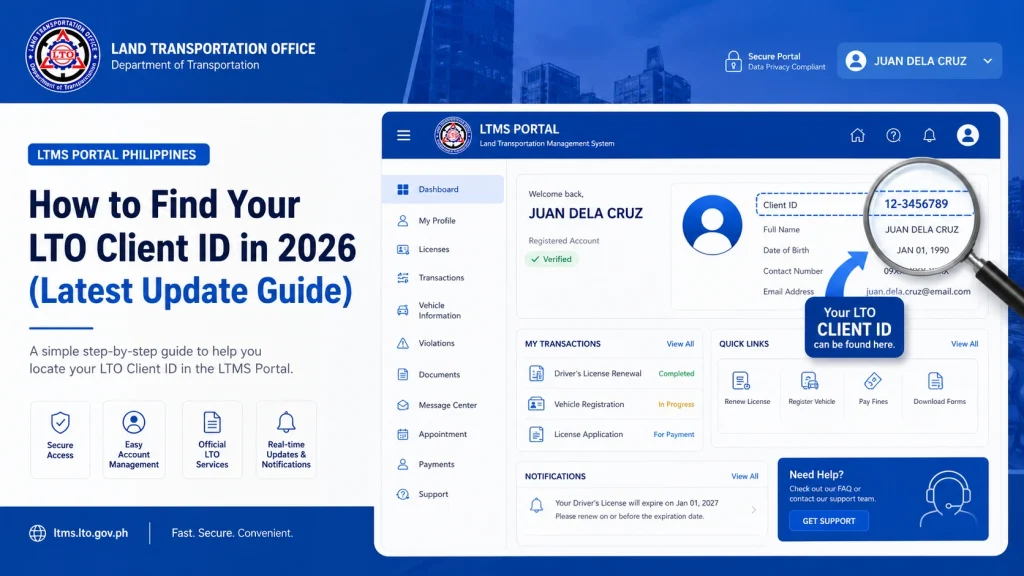Image resolution: width=1024 pixels, height=576 pixels.
Task: Click the Completed status label
Action: 676,374
